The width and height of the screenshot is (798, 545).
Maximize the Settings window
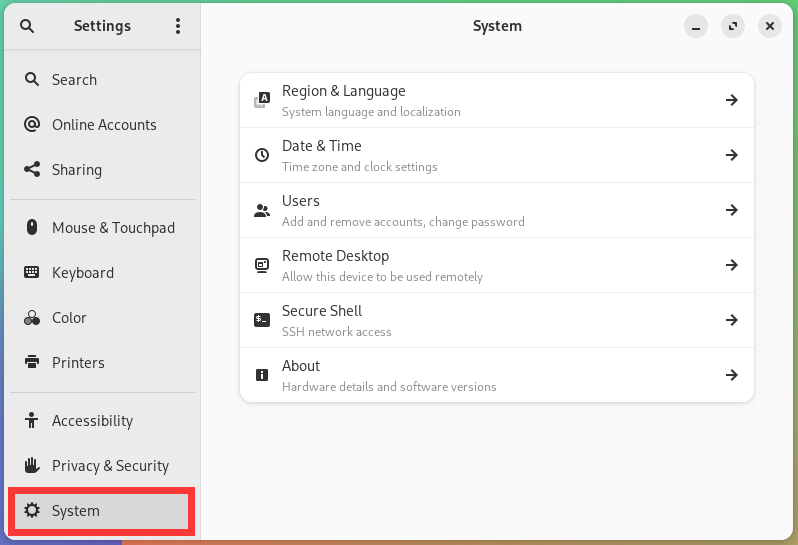[733, 26]
